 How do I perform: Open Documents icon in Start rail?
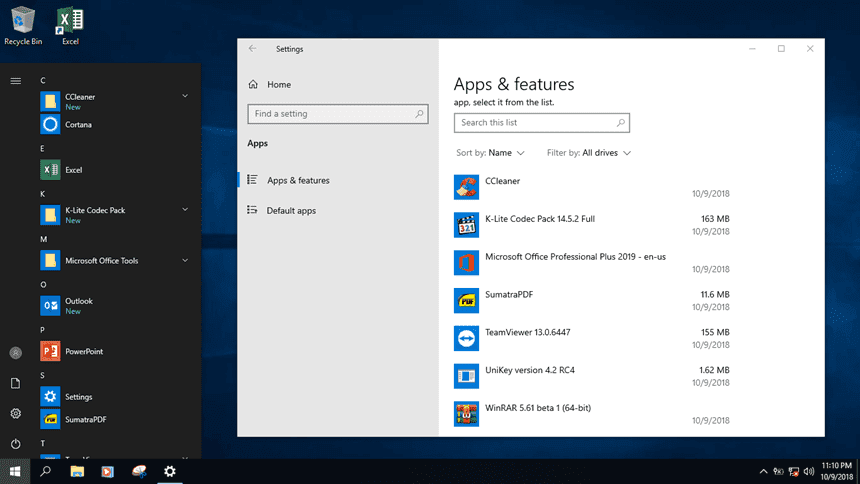[x=15, y=383]
